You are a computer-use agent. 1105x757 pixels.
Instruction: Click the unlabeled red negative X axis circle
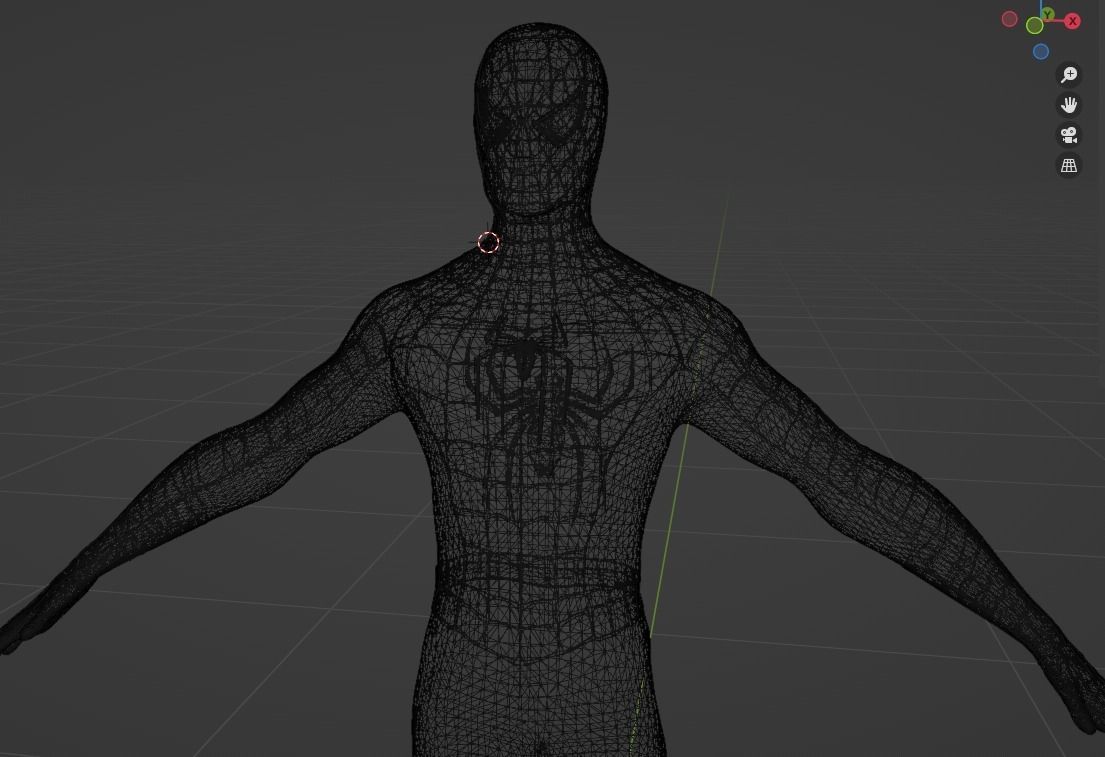(x=1010, y=19)
